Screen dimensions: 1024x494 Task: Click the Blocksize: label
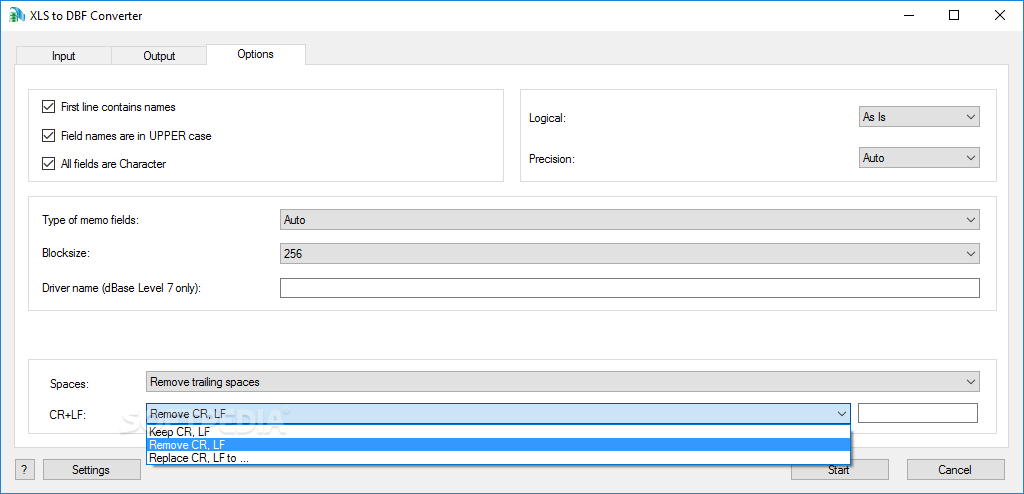click(x=65, y=254)
